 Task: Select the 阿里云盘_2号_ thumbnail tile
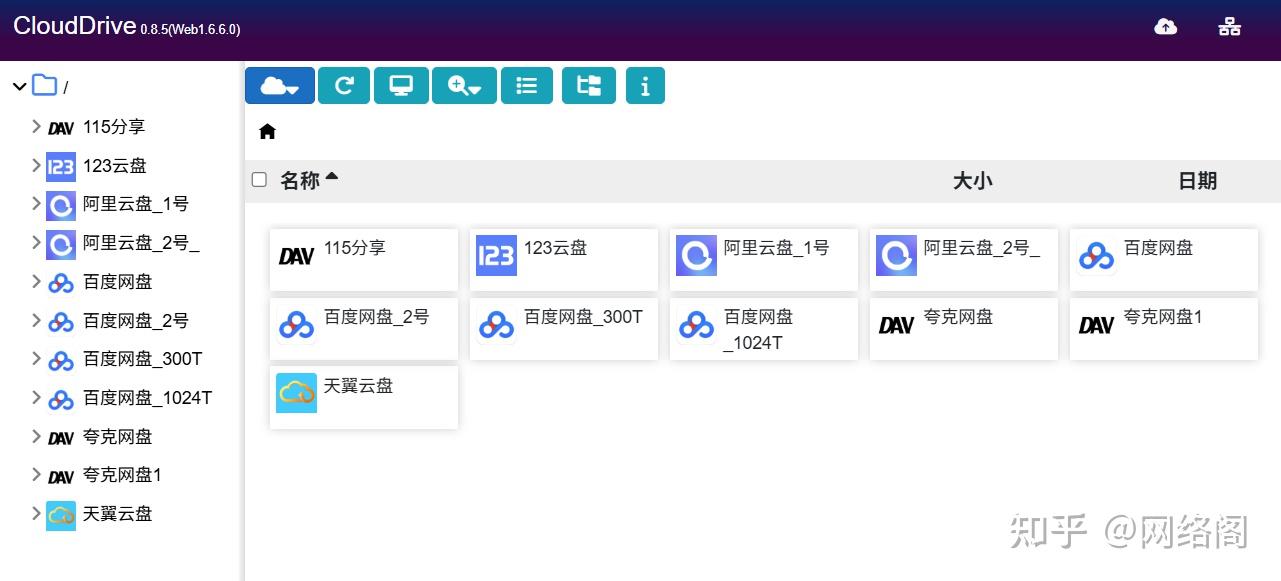pyautogui.click(x=963, y=259)
